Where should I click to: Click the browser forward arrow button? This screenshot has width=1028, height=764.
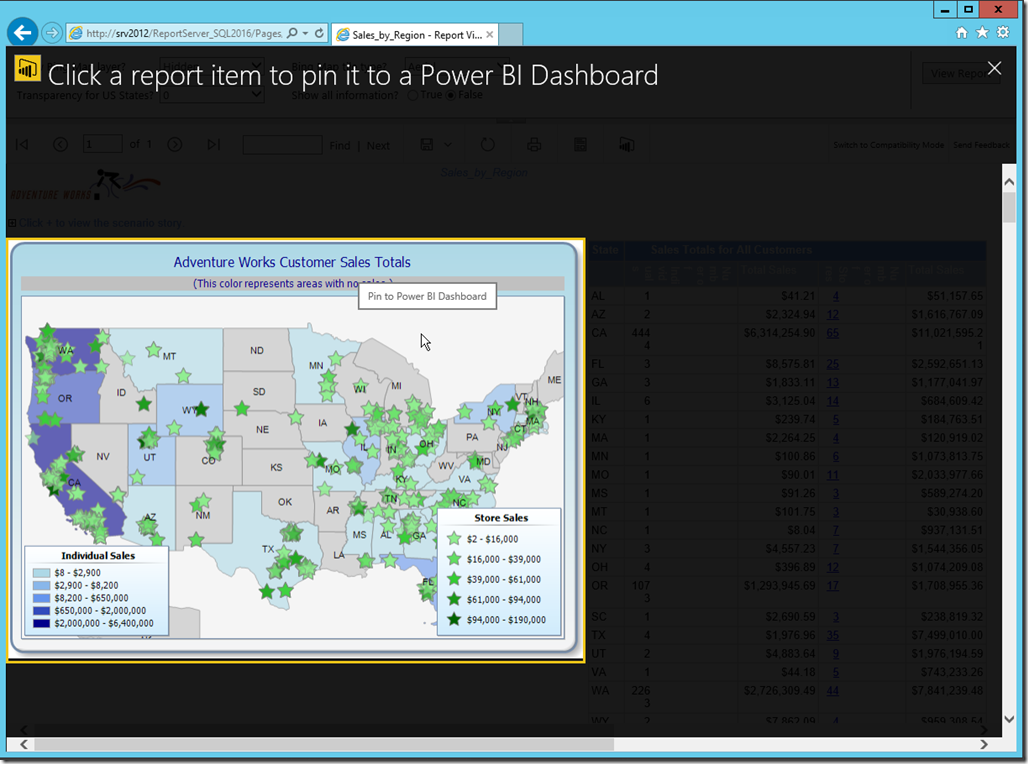[52, 32]
